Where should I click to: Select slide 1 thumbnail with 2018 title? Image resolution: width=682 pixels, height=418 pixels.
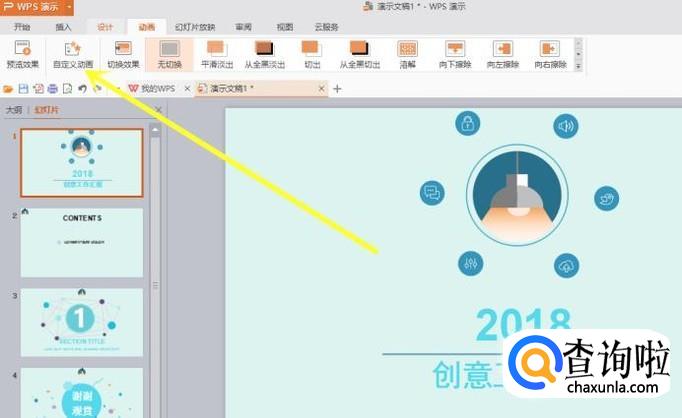coord(82,163)
